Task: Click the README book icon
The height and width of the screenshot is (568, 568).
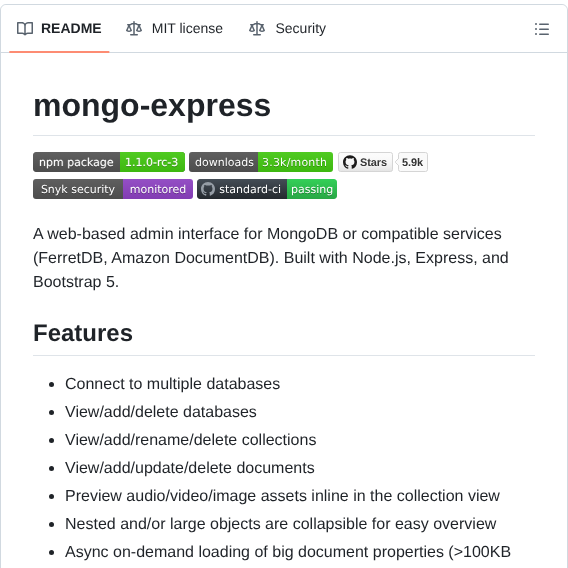Action: 25,29
